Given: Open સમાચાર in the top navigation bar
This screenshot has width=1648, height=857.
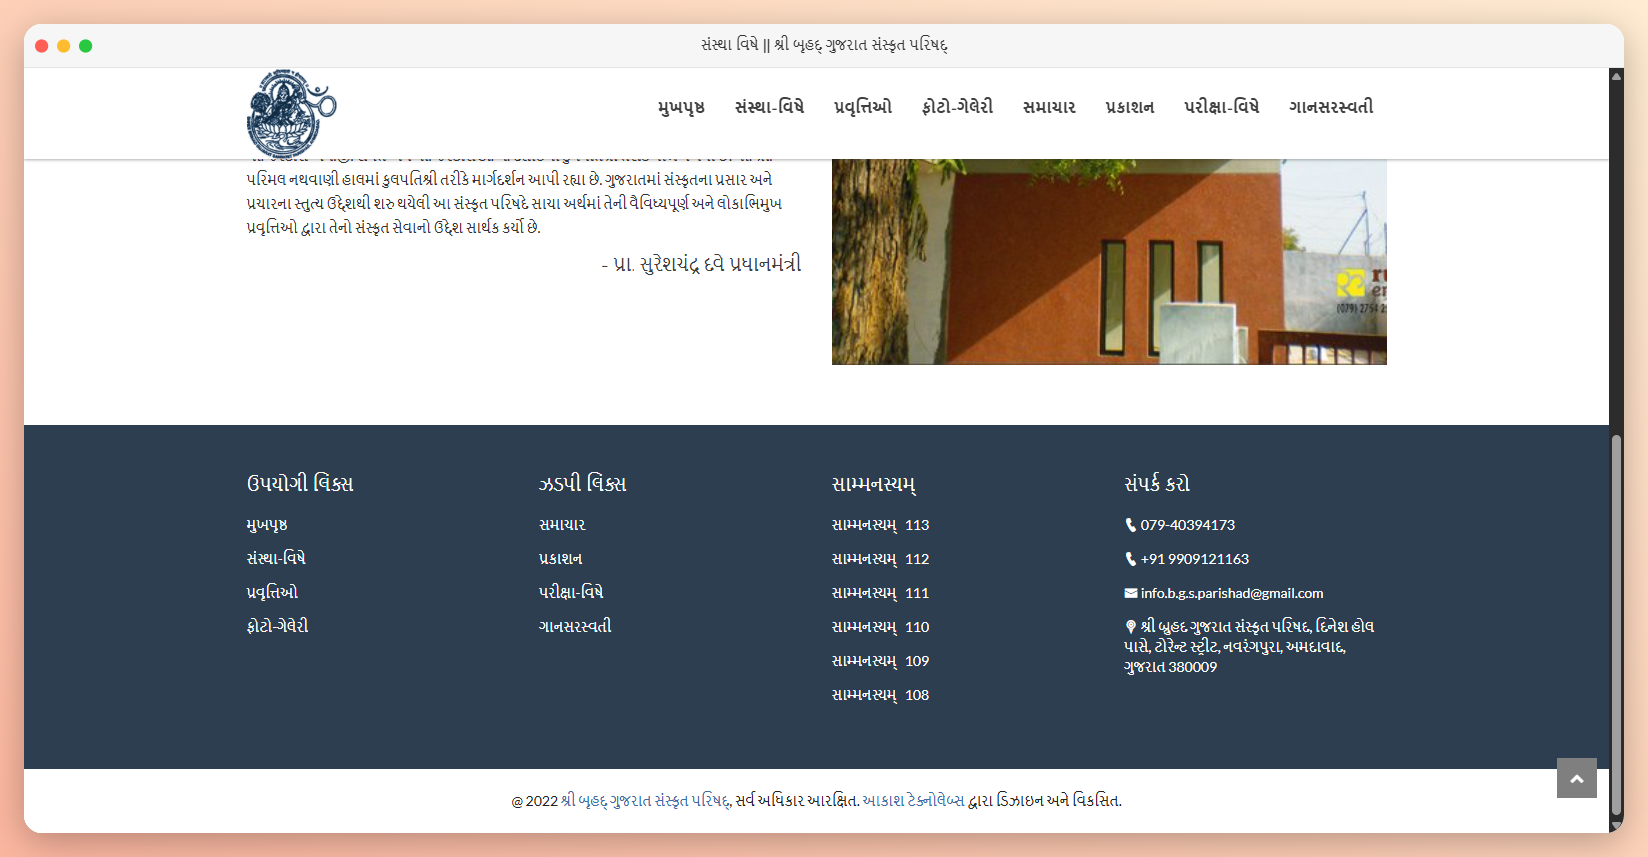Looking at the screenshot, I should pos(1049,107).
